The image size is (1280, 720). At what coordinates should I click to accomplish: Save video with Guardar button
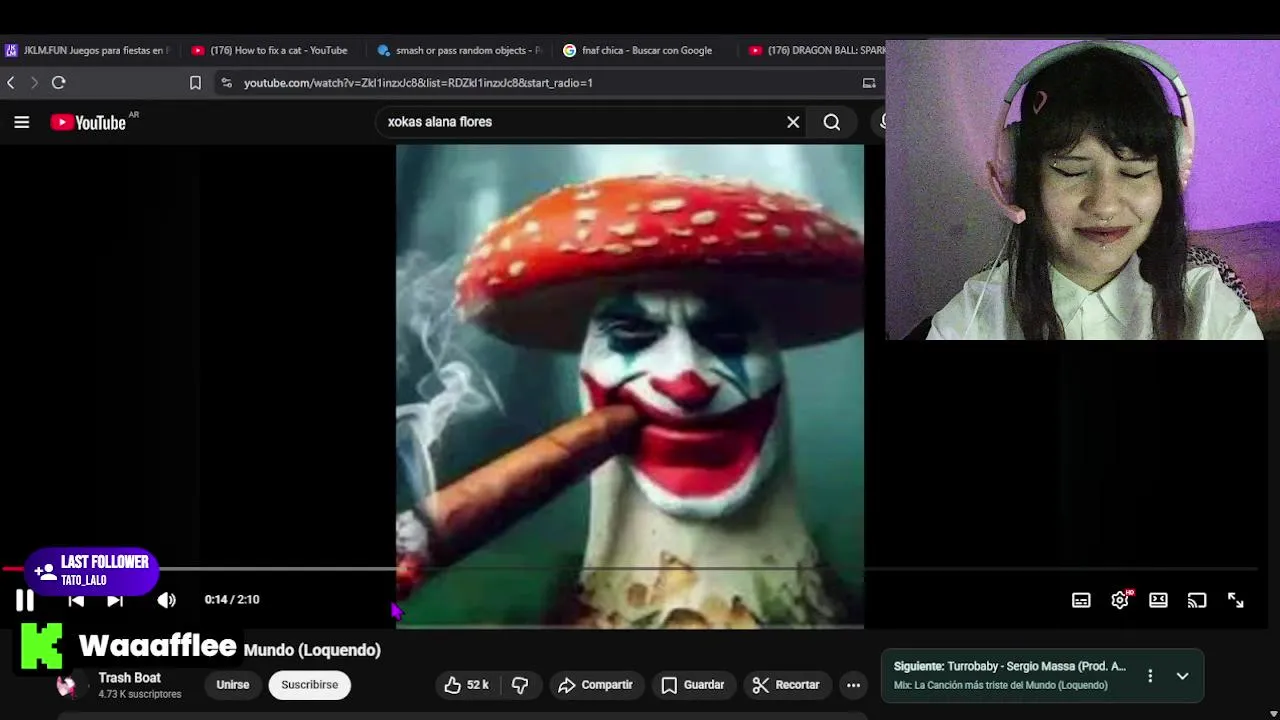point(693,685)
